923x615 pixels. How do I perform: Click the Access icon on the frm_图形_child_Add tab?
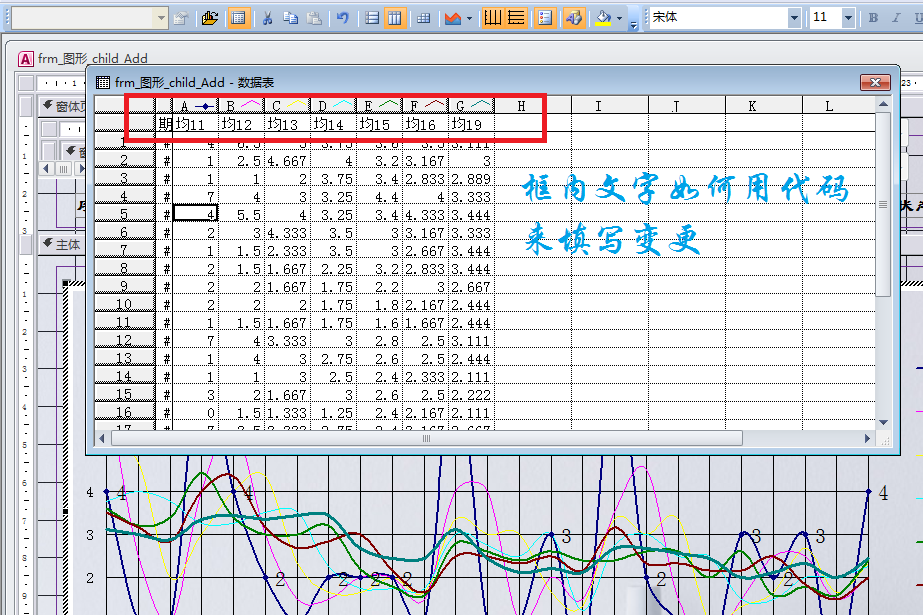[25, 58]
